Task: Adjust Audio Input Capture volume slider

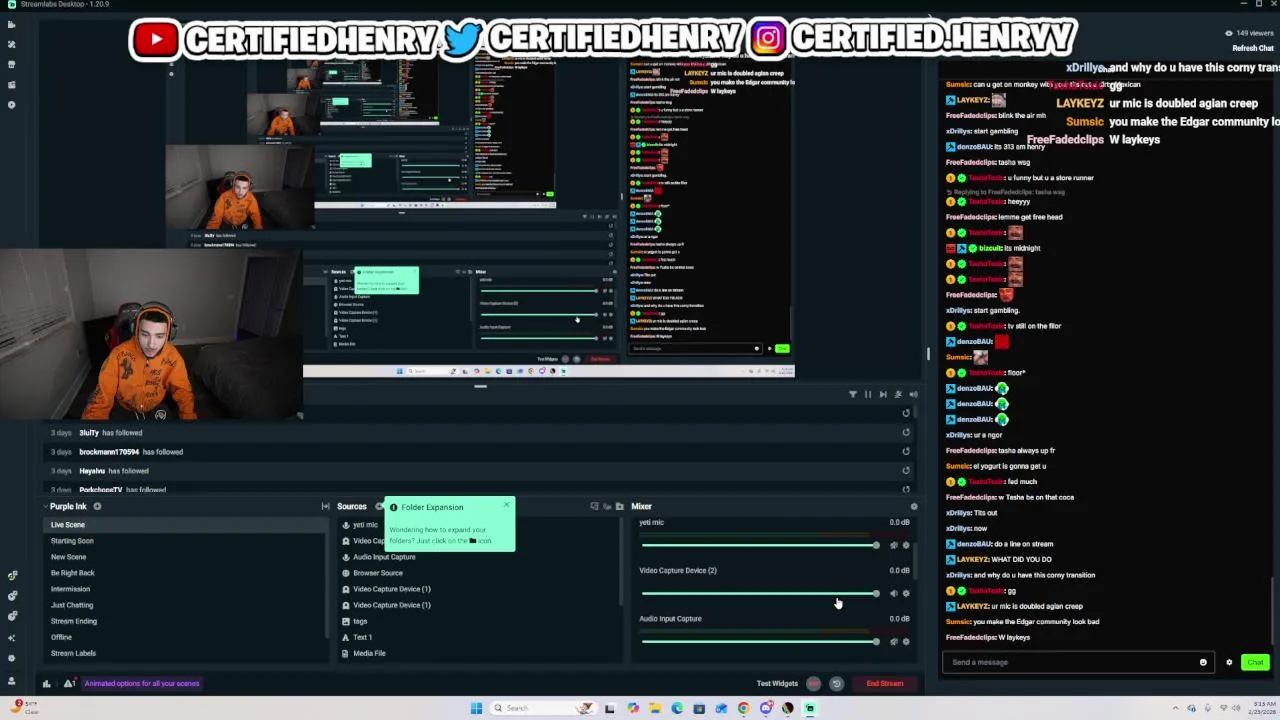Action: pos(760,641)
